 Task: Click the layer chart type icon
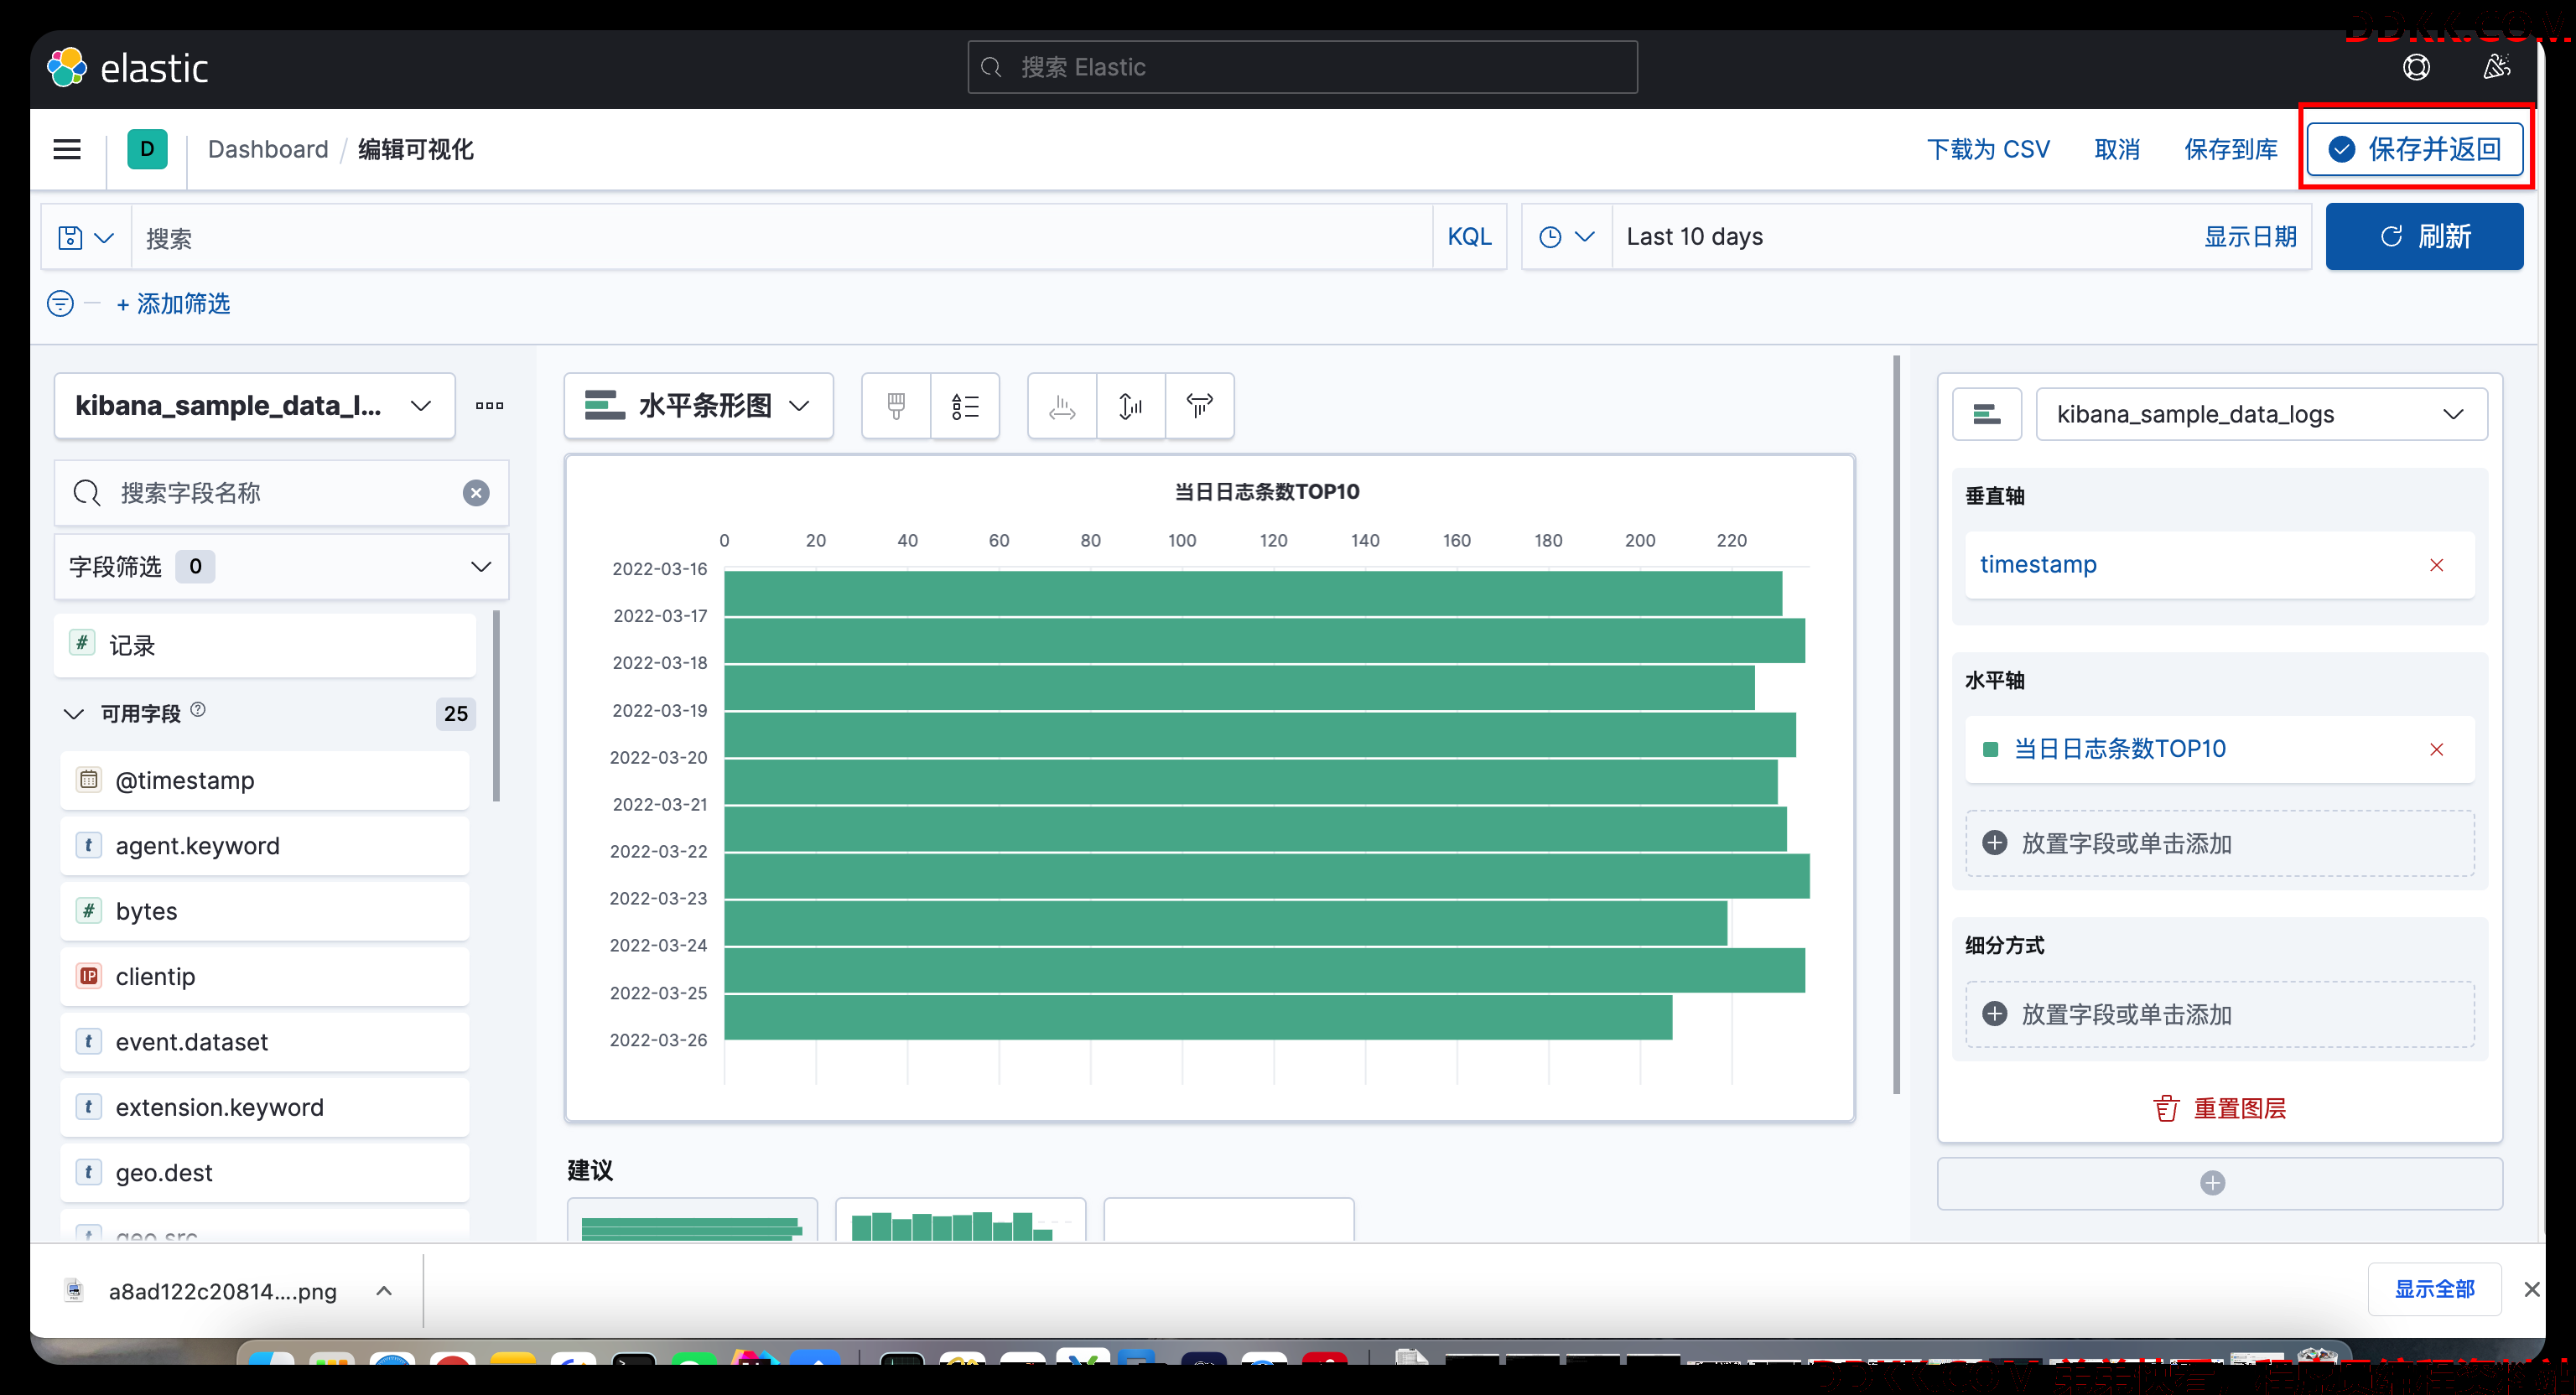click(x=1987, y=413)
